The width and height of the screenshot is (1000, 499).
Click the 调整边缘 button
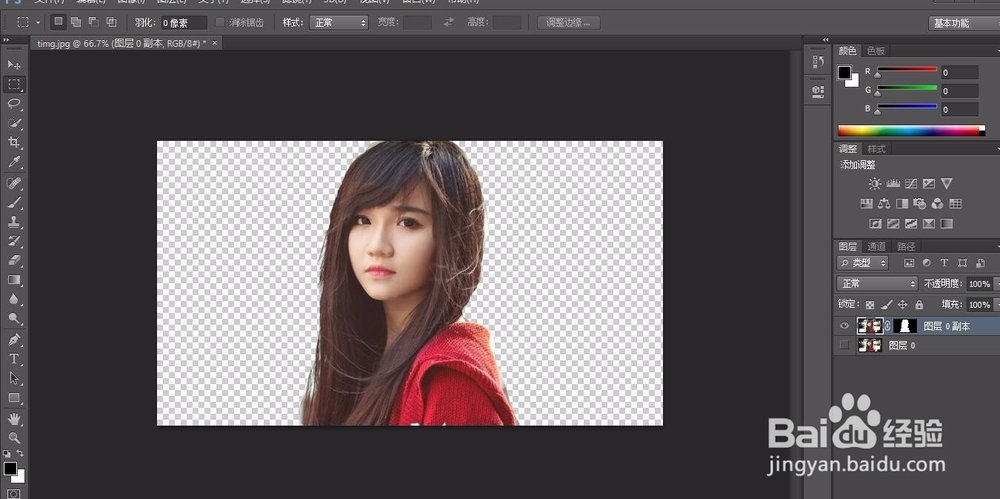[568, 22]
